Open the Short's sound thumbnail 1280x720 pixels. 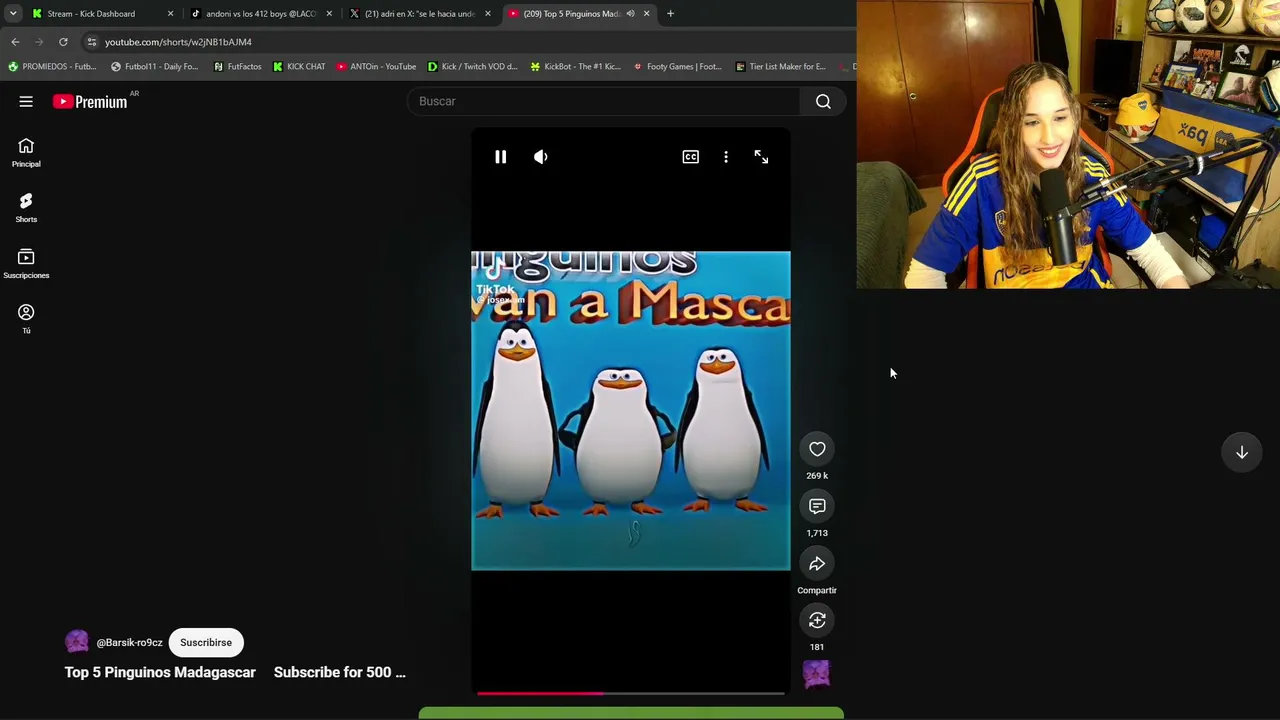pyautogui.click(x=817, y=674)
